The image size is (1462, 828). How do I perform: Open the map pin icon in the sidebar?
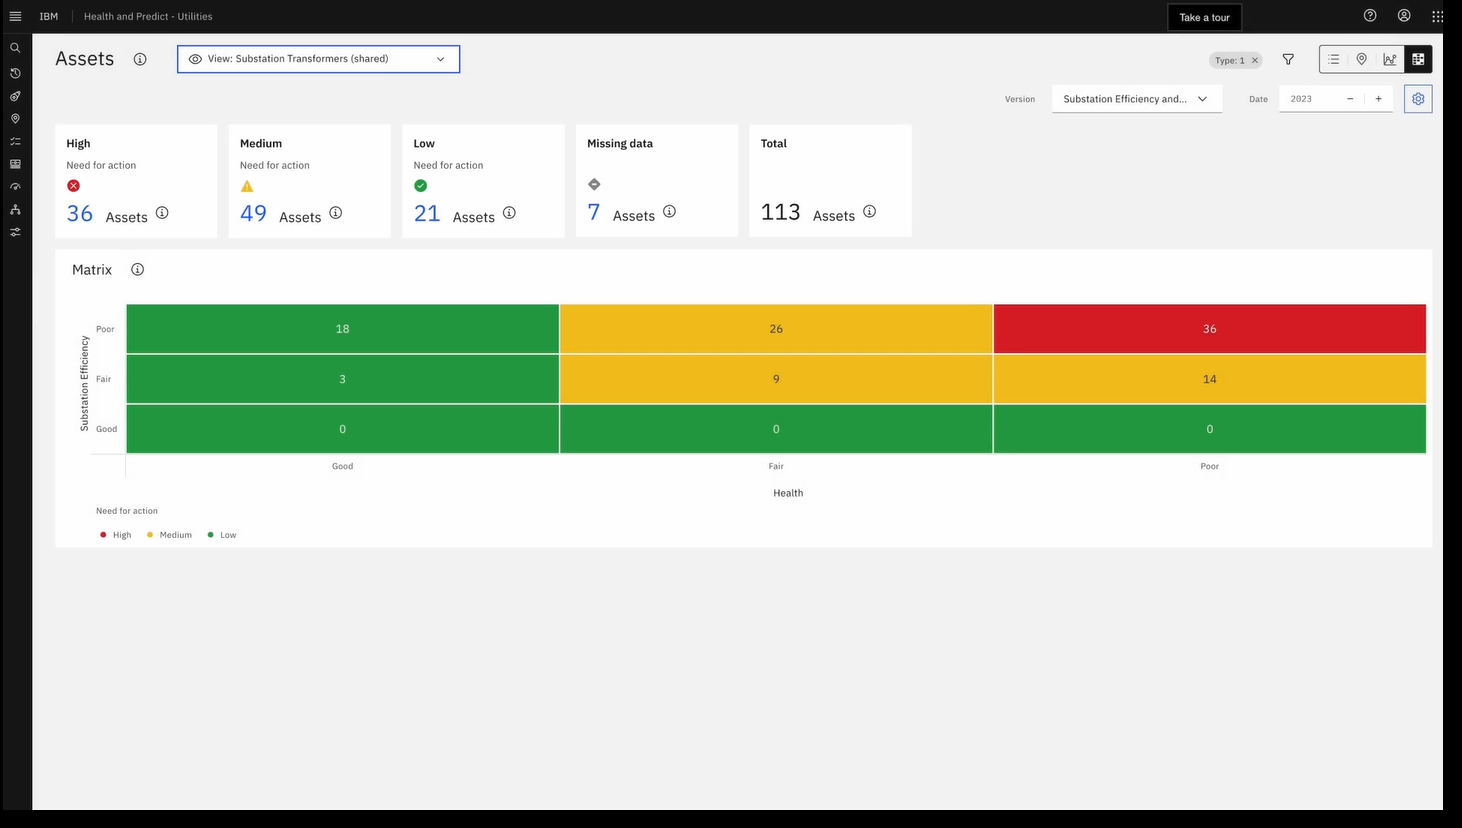(x=15, y=118)
